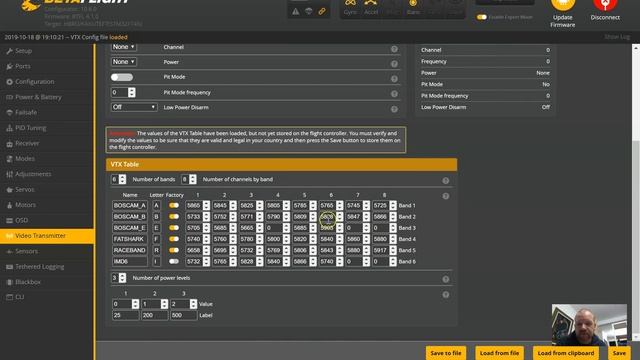Click the Blackbox sidebar icon
This screenshot has height=360, width=640.
9,282
